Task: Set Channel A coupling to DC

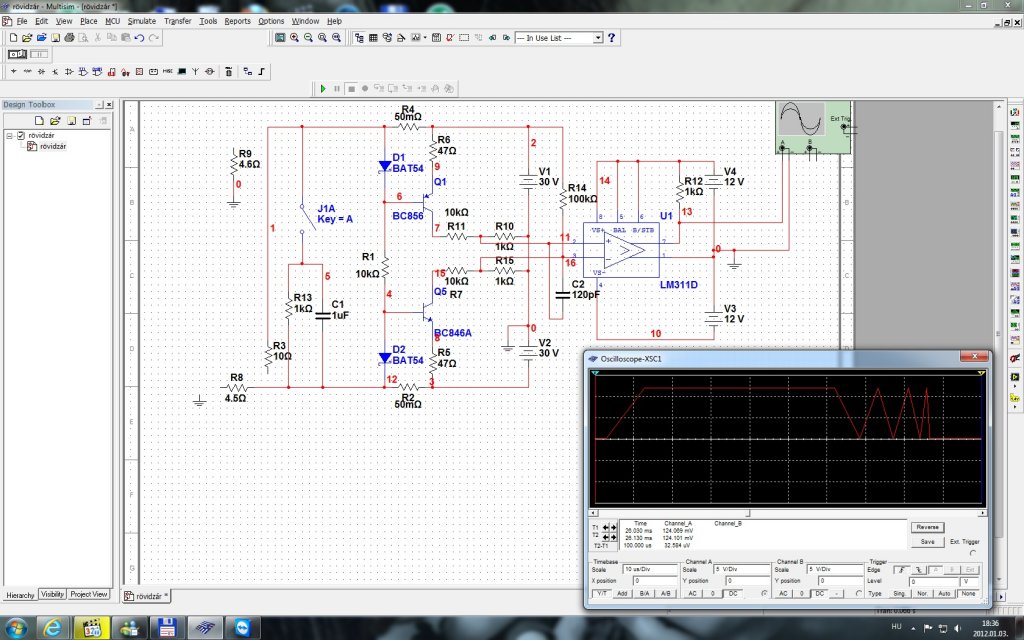Action: [x=733, y=593]
